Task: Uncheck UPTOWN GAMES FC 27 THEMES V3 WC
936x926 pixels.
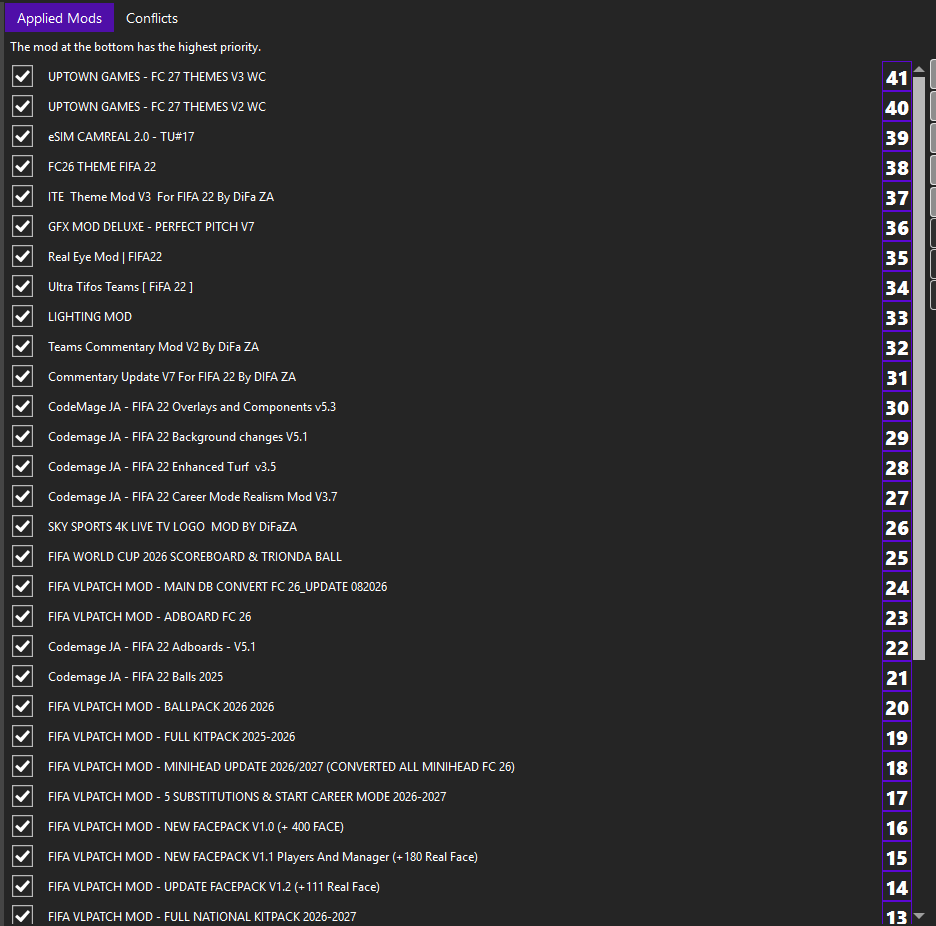Action: click(x=23, y=76)
